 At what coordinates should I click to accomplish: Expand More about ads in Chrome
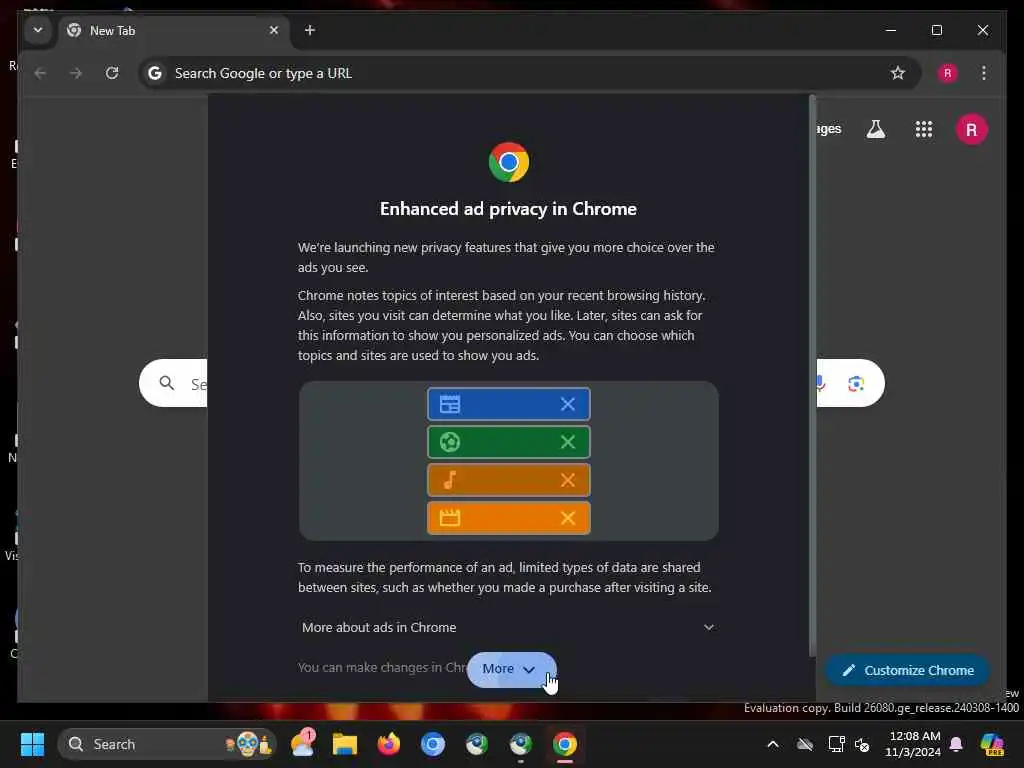508,627
